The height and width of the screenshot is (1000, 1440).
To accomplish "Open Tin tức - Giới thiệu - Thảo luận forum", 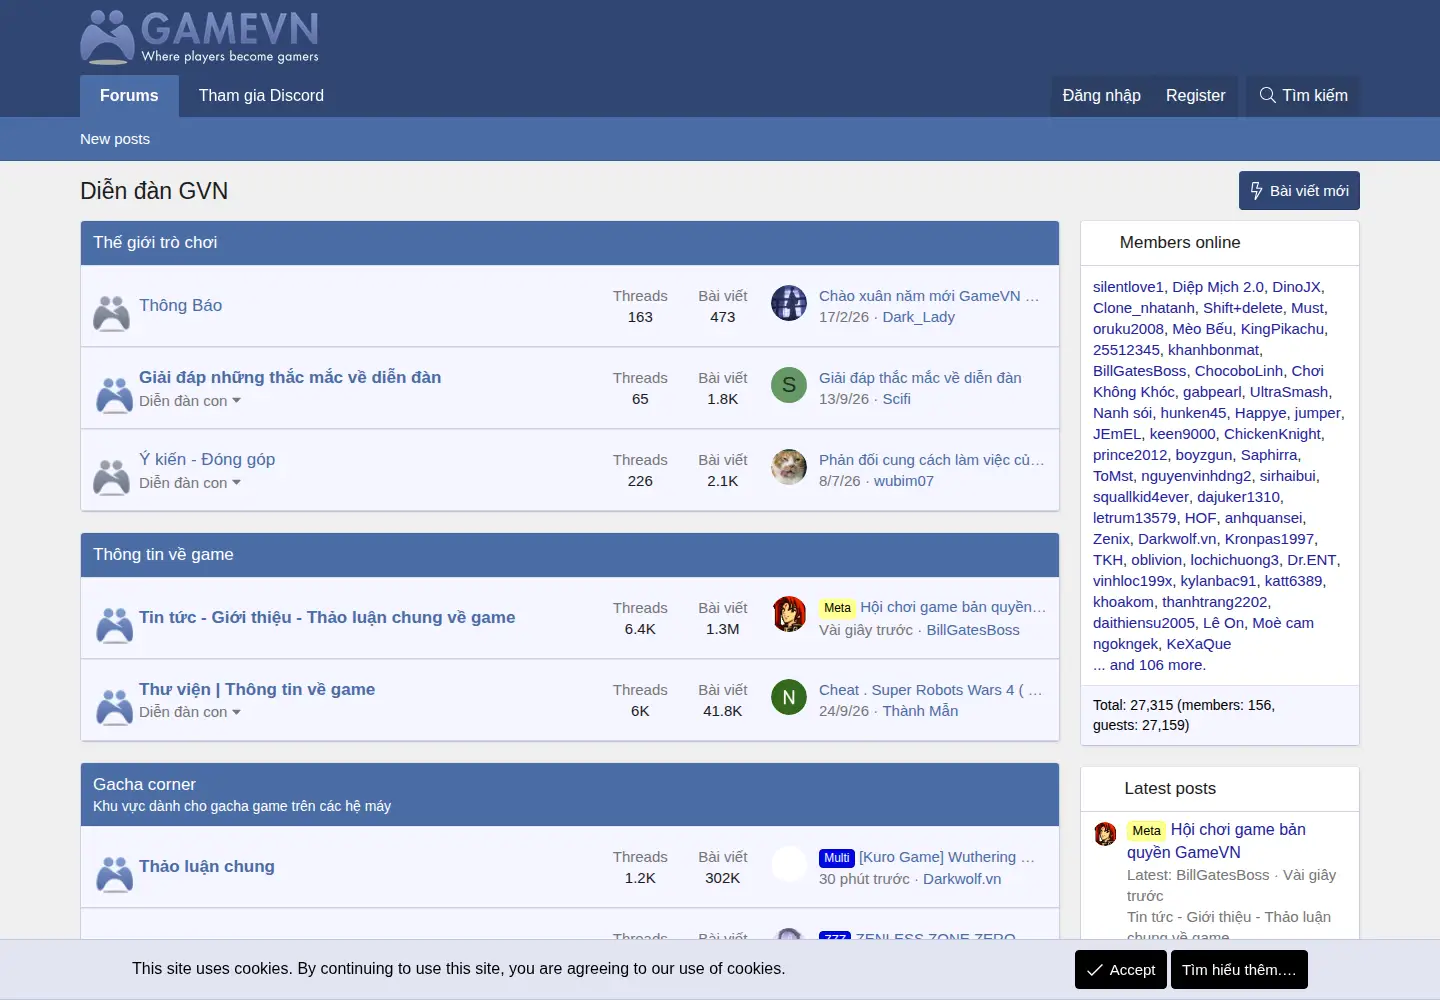I will [327, 618].
